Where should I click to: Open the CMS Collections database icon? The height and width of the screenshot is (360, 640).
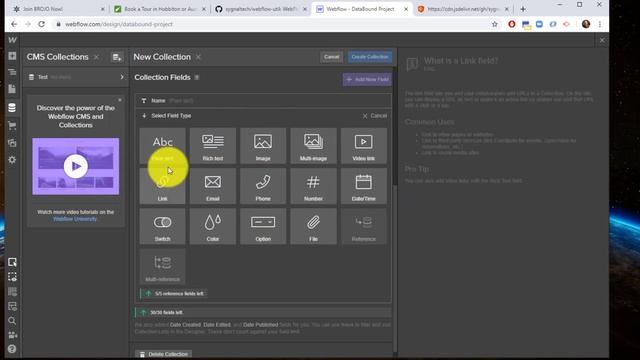[12, 107]
